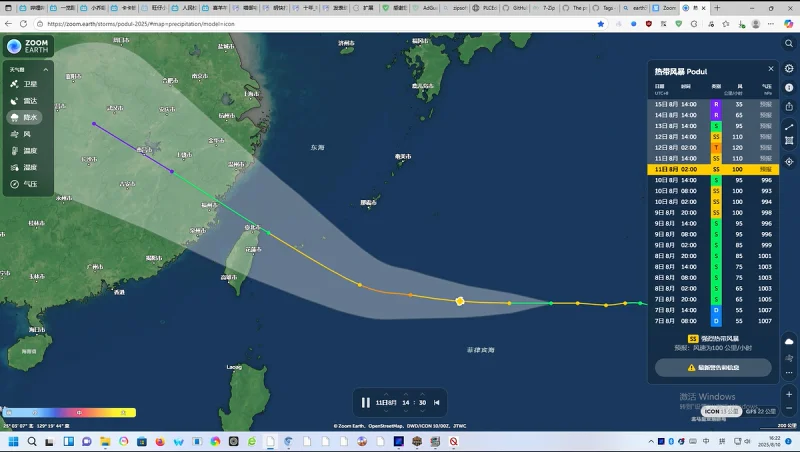
Task: Click the Zoom Earth logo
Action: click(x=27, y=48)
